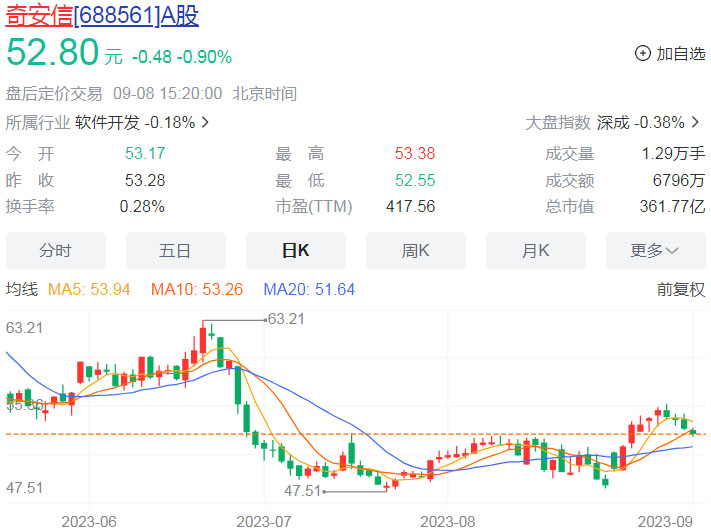Image resolution: width=711 pixels, height=531 pixels.
Task: Click the 换手率 value 0.28%
Action: (142, 206)
